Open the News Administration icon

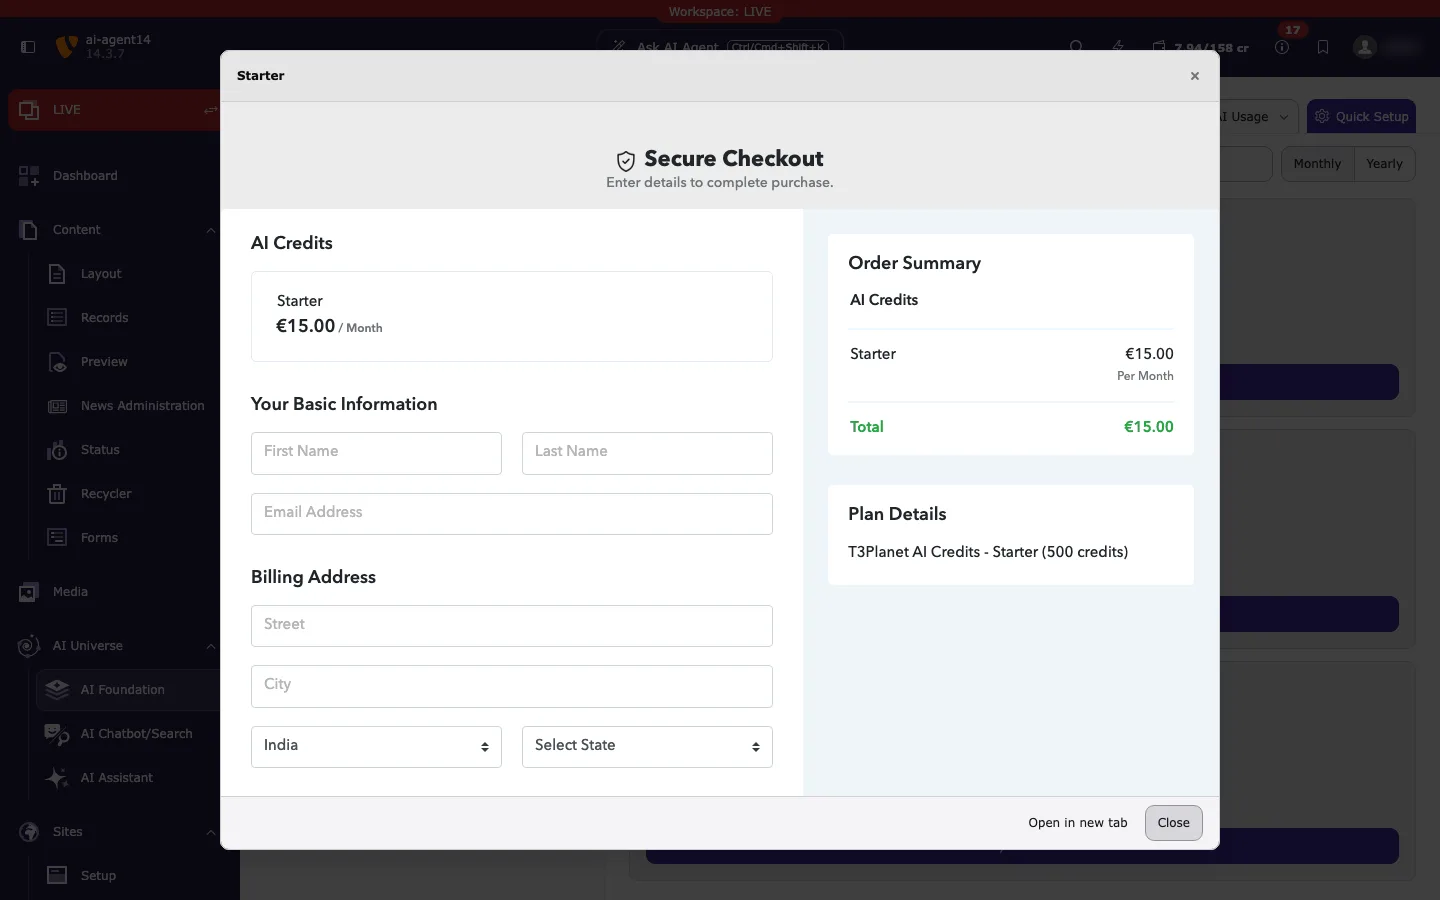[57, 406]
